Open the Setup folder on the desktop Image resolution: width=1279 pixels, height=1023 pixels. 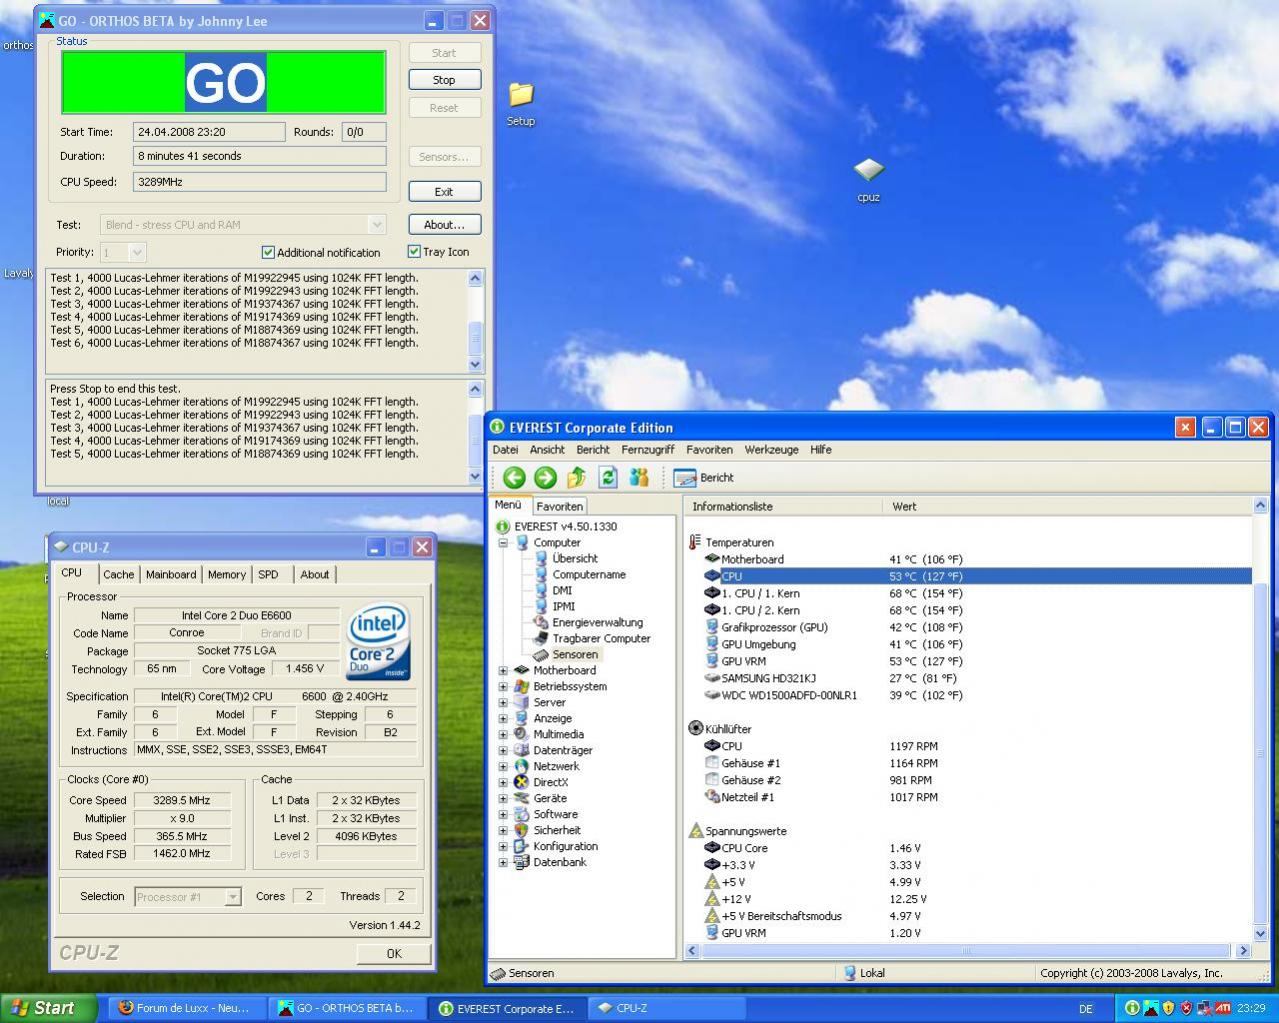521,104
